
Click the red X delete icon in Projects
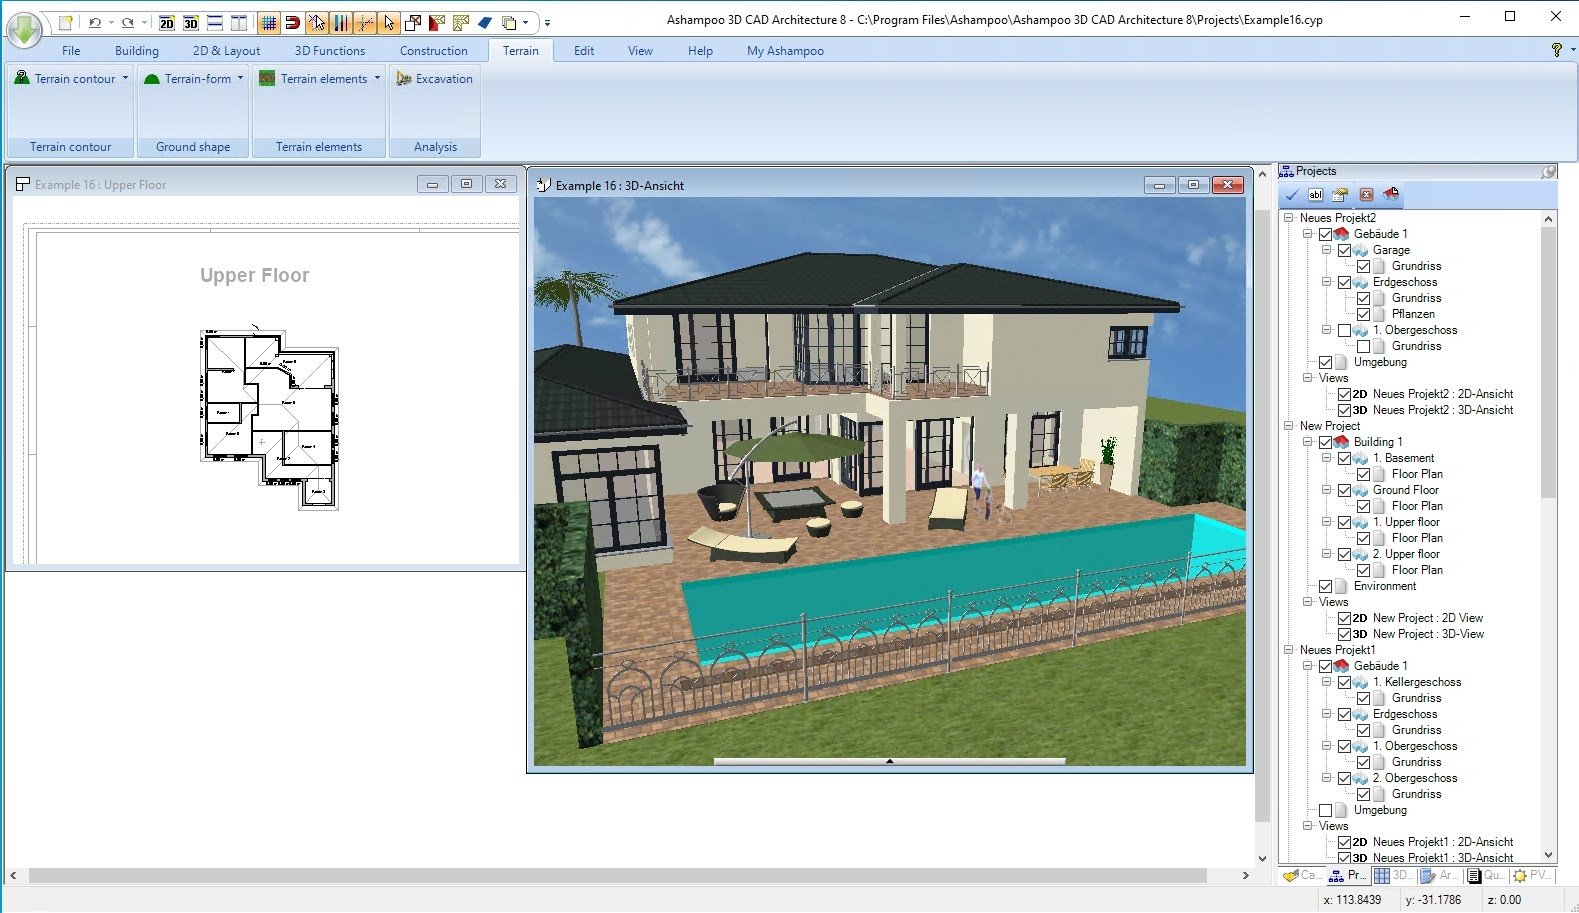tap(1366, 194)
